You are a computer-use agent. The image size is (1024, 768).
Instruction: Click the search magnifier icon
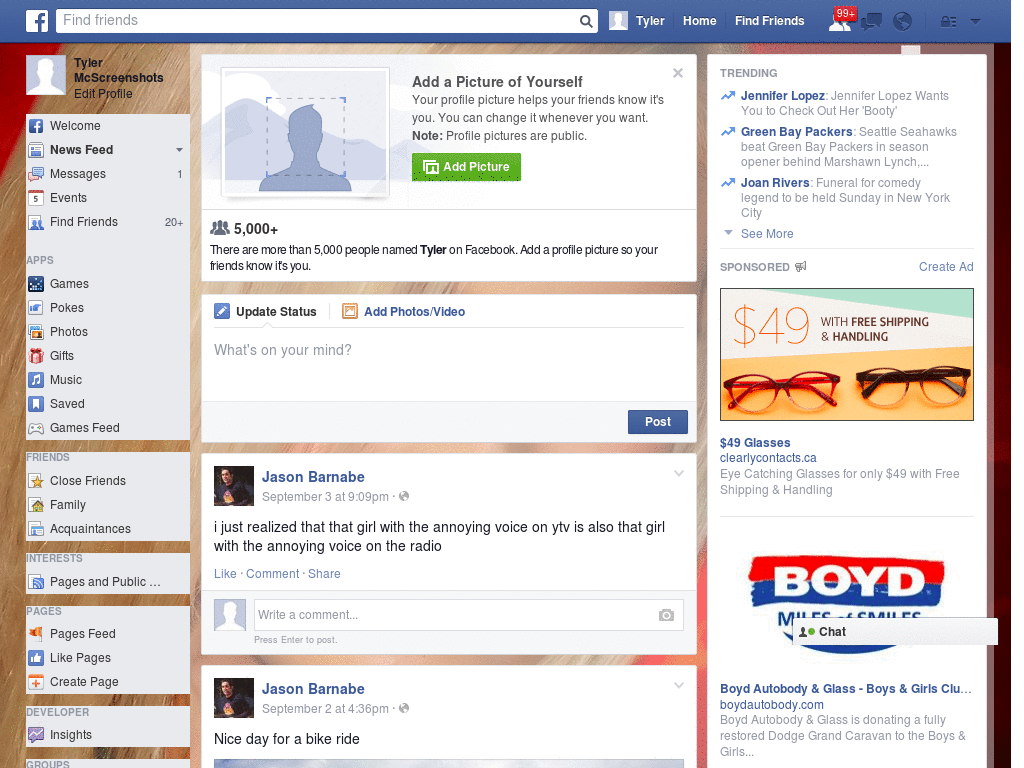[x=586, y=21]
